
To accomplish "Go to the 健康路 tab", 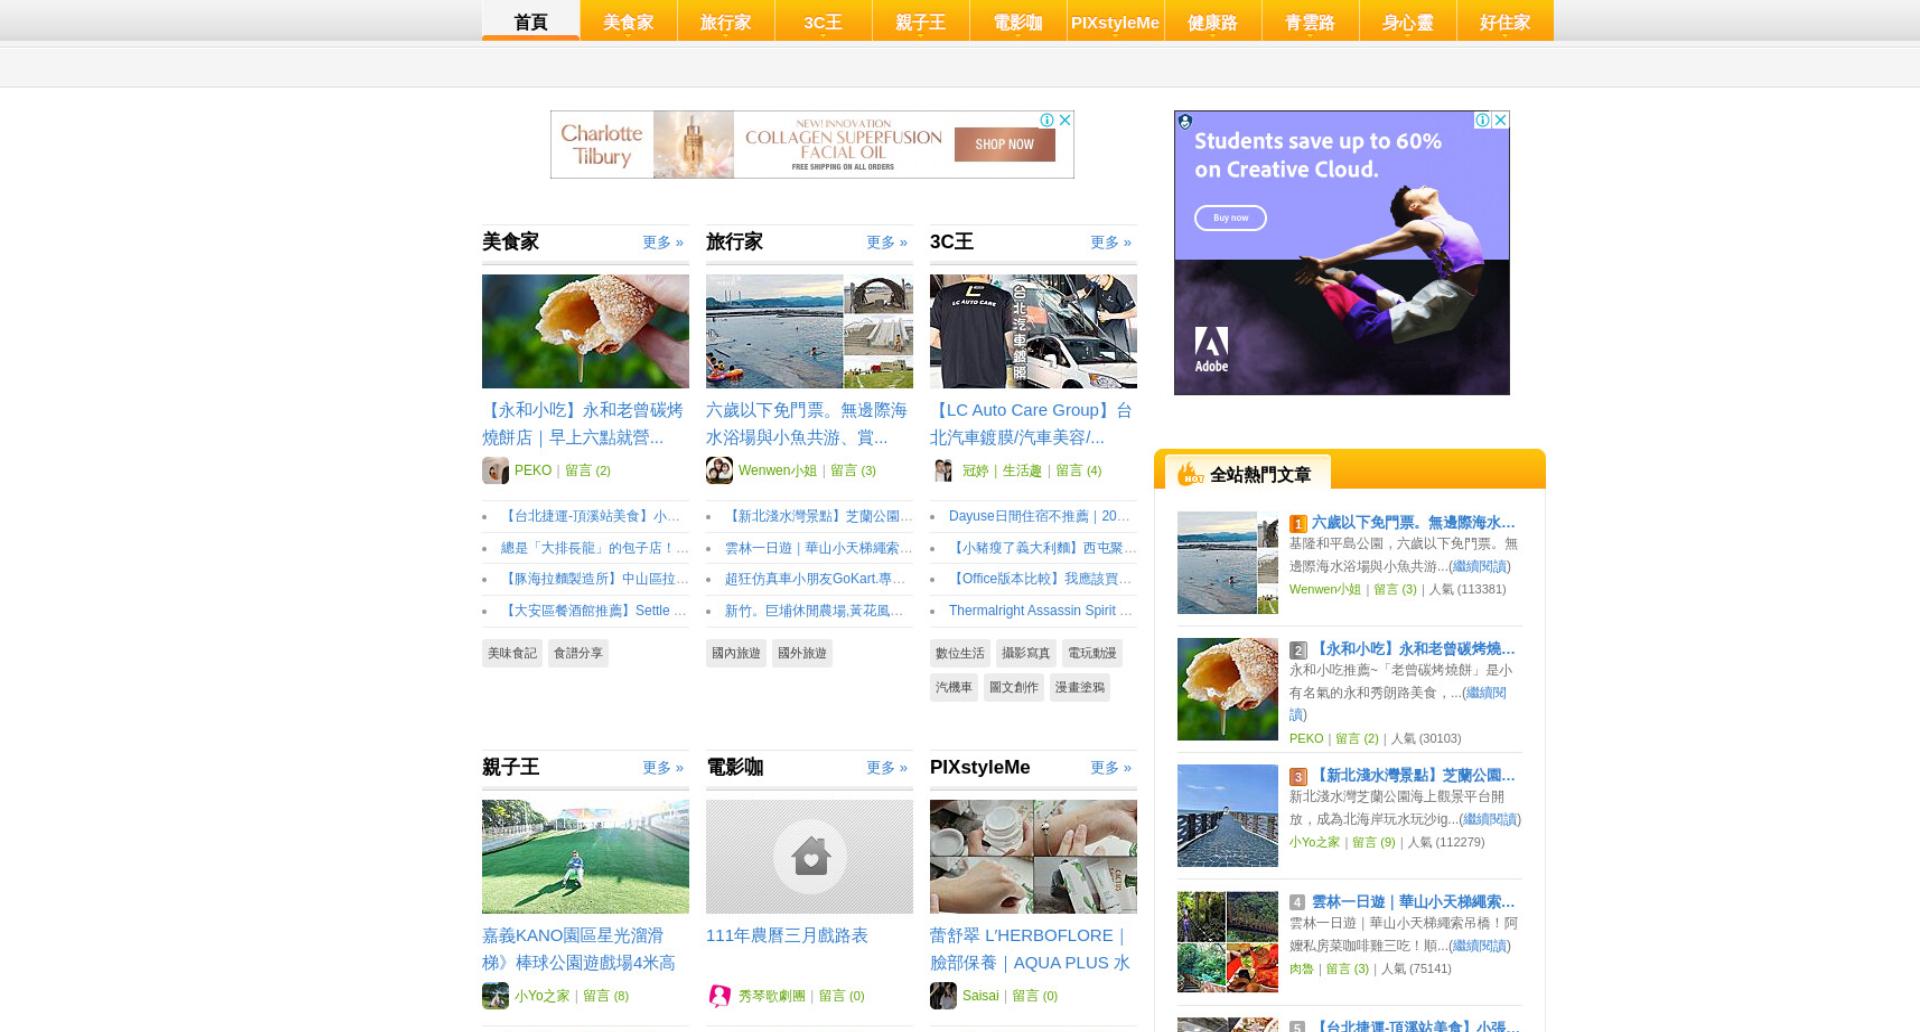I will [x=1212, y=21].
